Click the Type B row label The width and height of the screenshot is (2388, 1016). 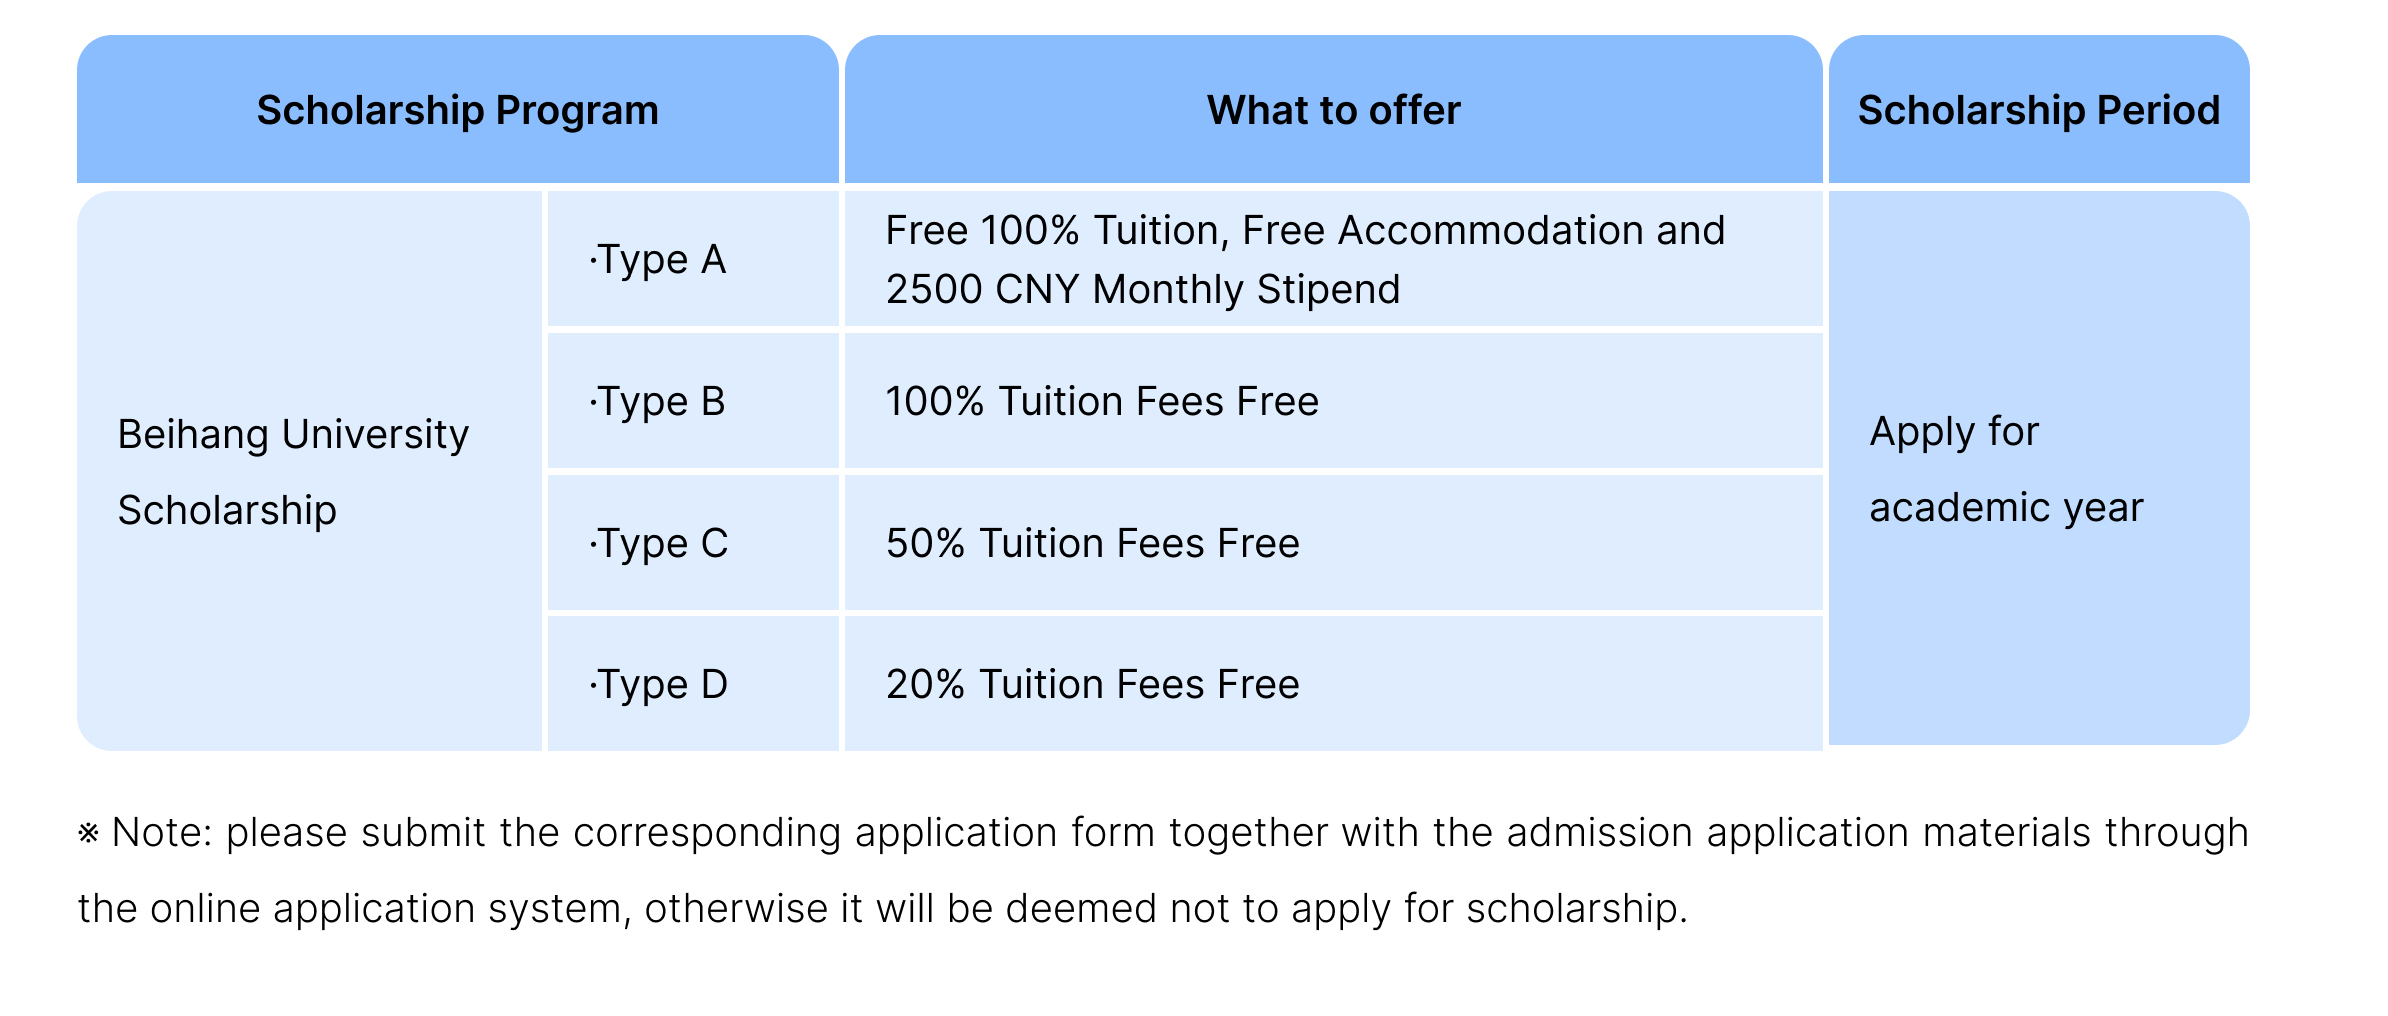tap(657, 402)
